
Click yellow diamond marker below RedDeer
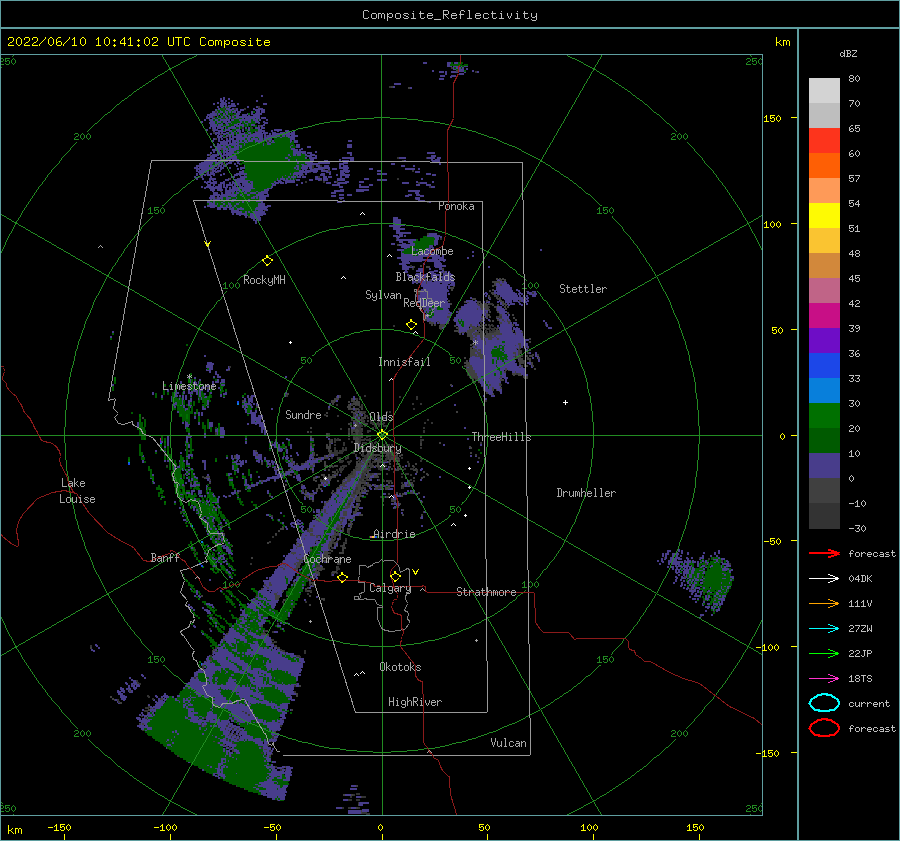[x=412, y=325]
